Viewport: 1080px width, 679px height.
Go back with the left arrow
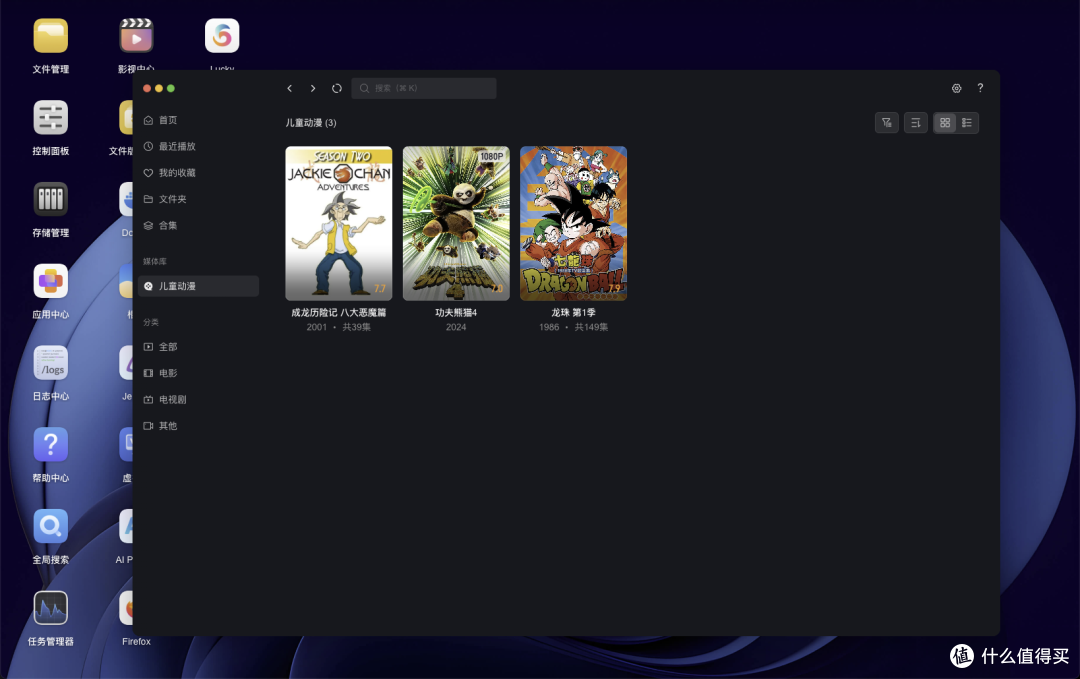tap(290, 88)
